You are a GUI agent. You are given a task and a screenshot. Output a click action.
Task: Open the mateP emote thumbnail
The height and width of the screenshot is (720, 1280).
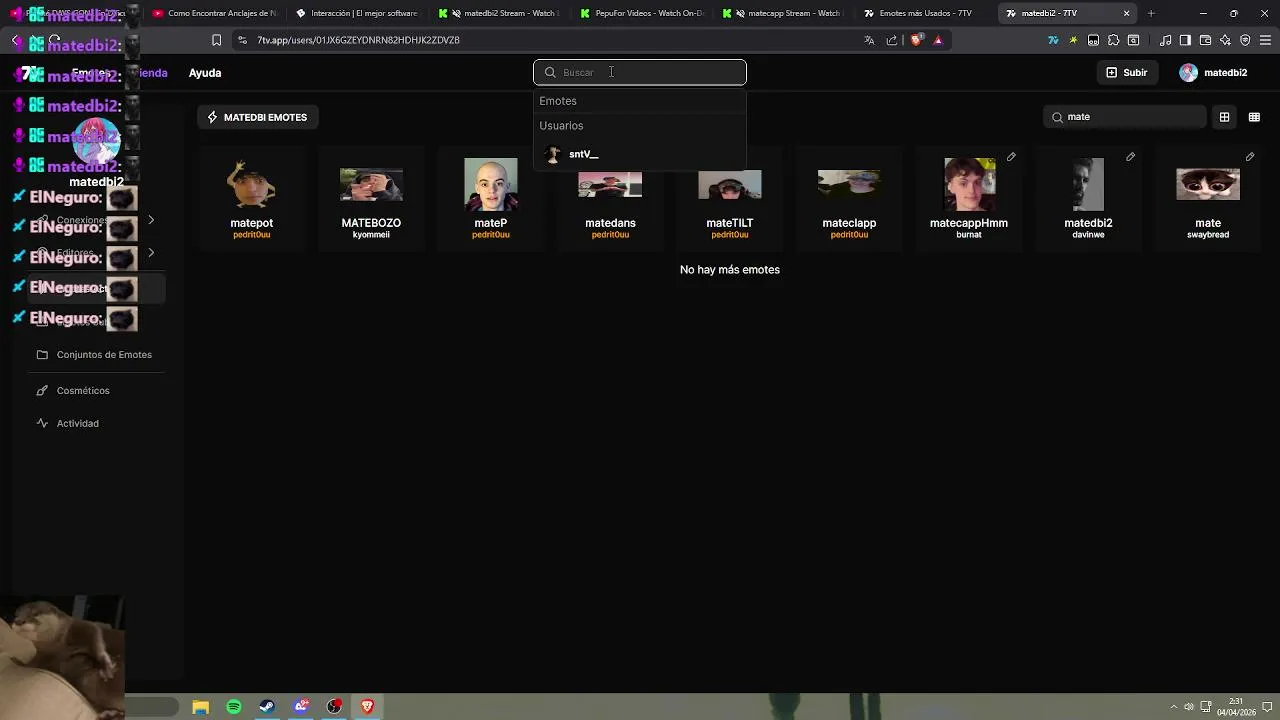[491, 185]
